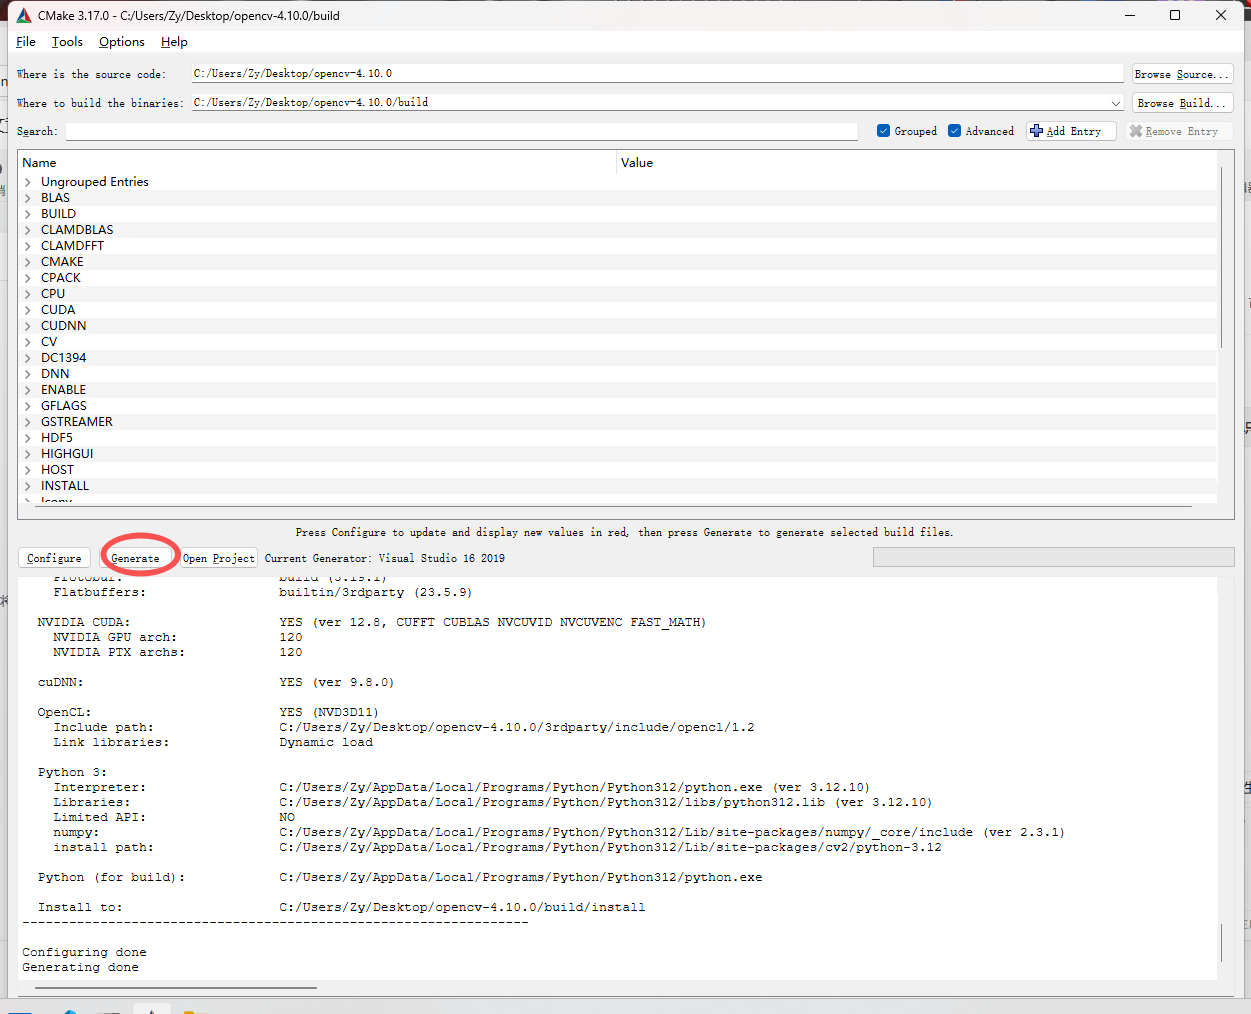Click the plus icon on Add Entry

[x=1037, y=131]
